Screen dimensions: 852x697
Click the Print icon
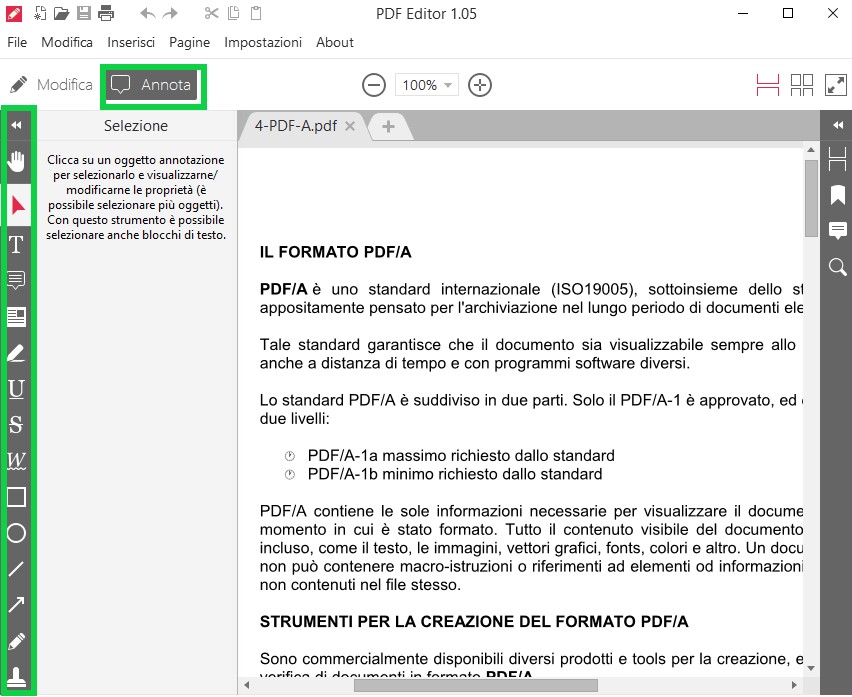tap(106, 13)
